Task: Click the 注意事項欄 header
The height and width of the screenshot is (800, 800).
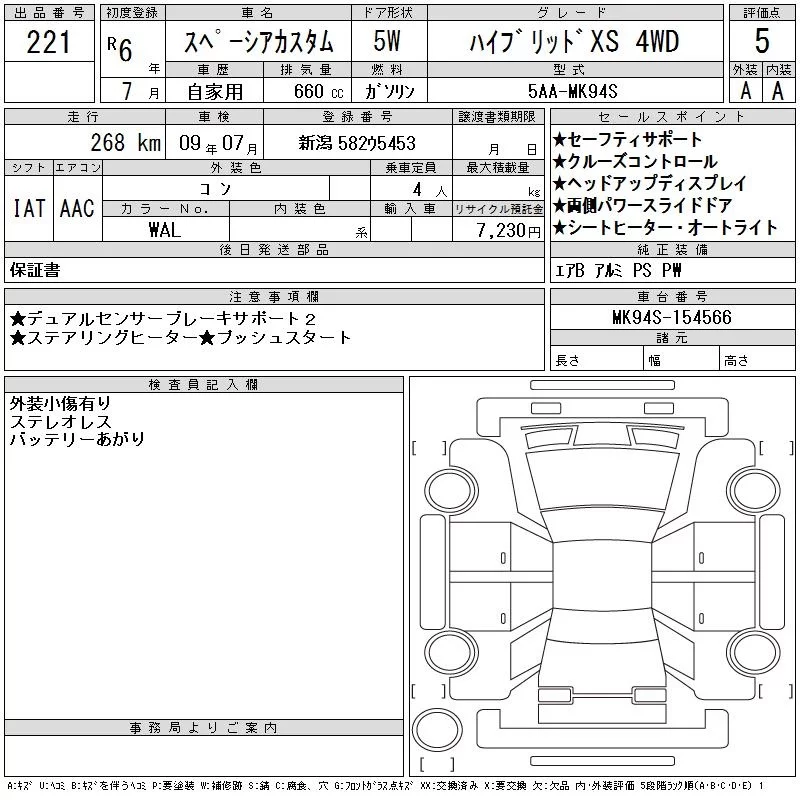Action: (274, 296)
